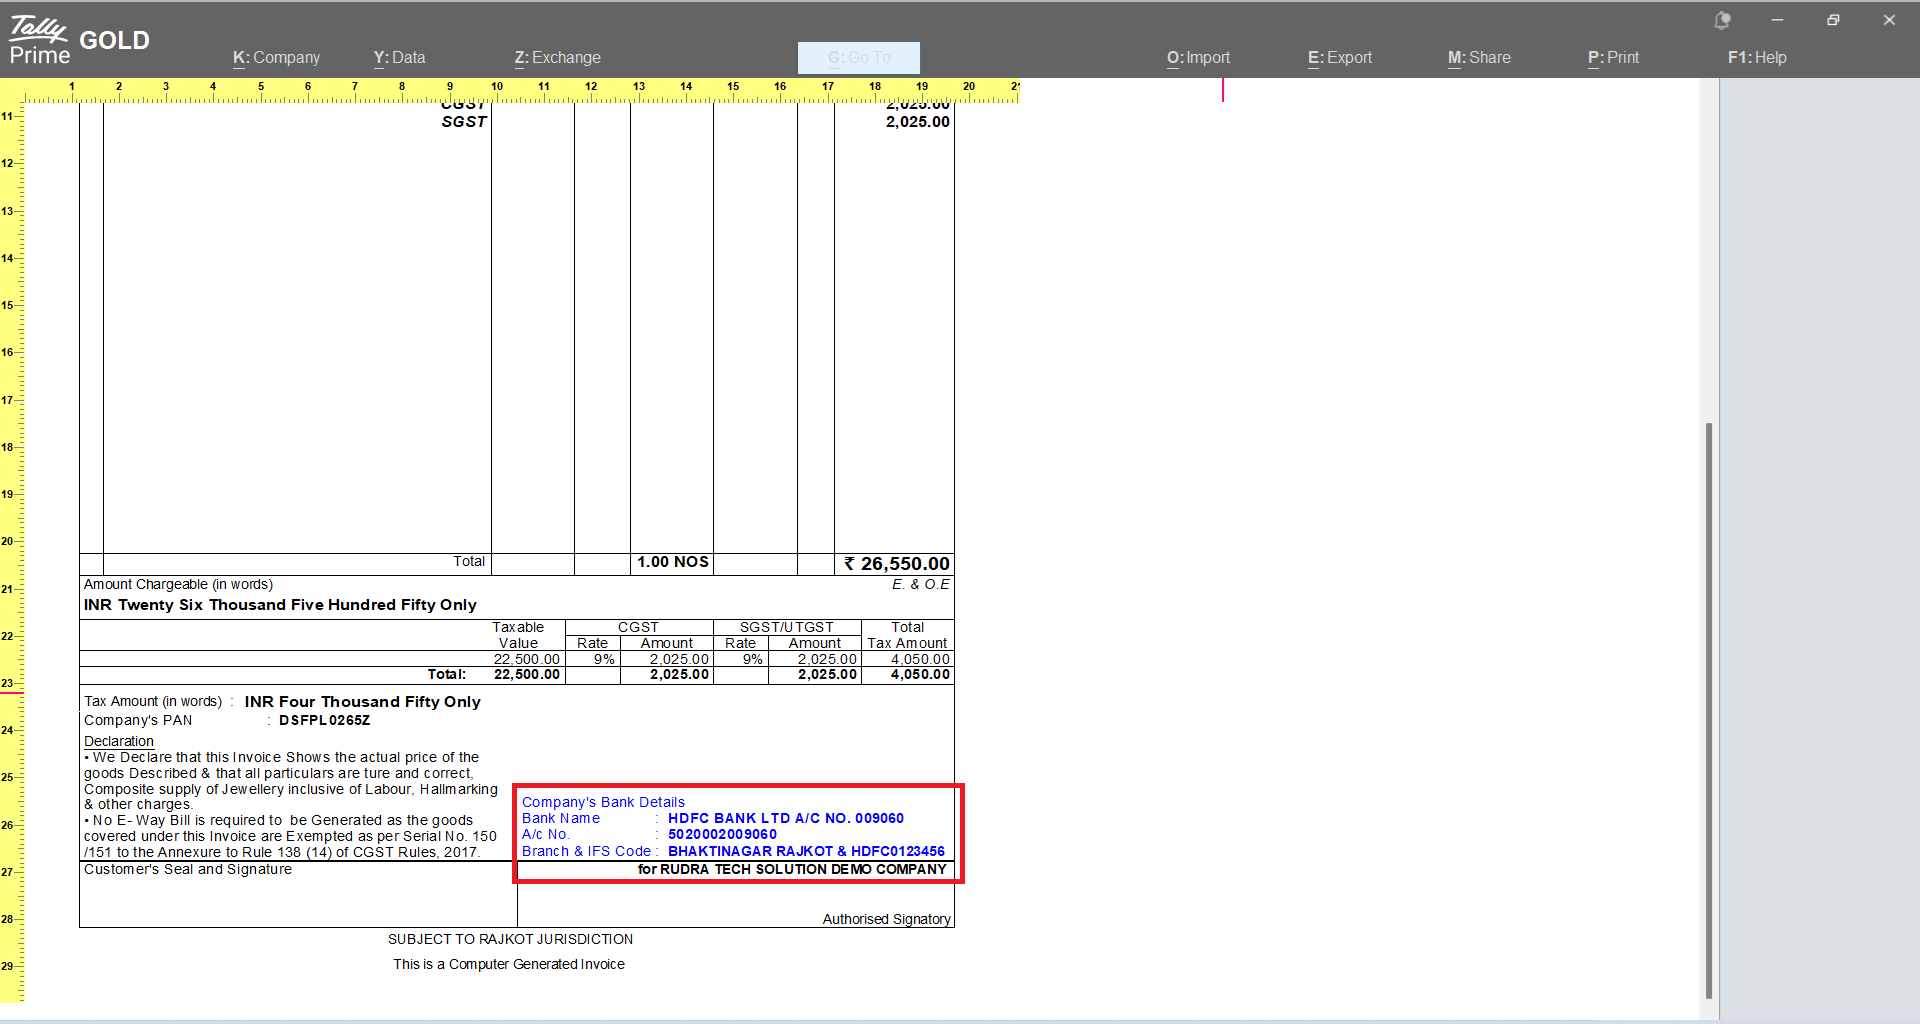Expand the O: Import menu
Screen dimensions: 1920x1024
pyautogui.click(x=1198, y=58)
